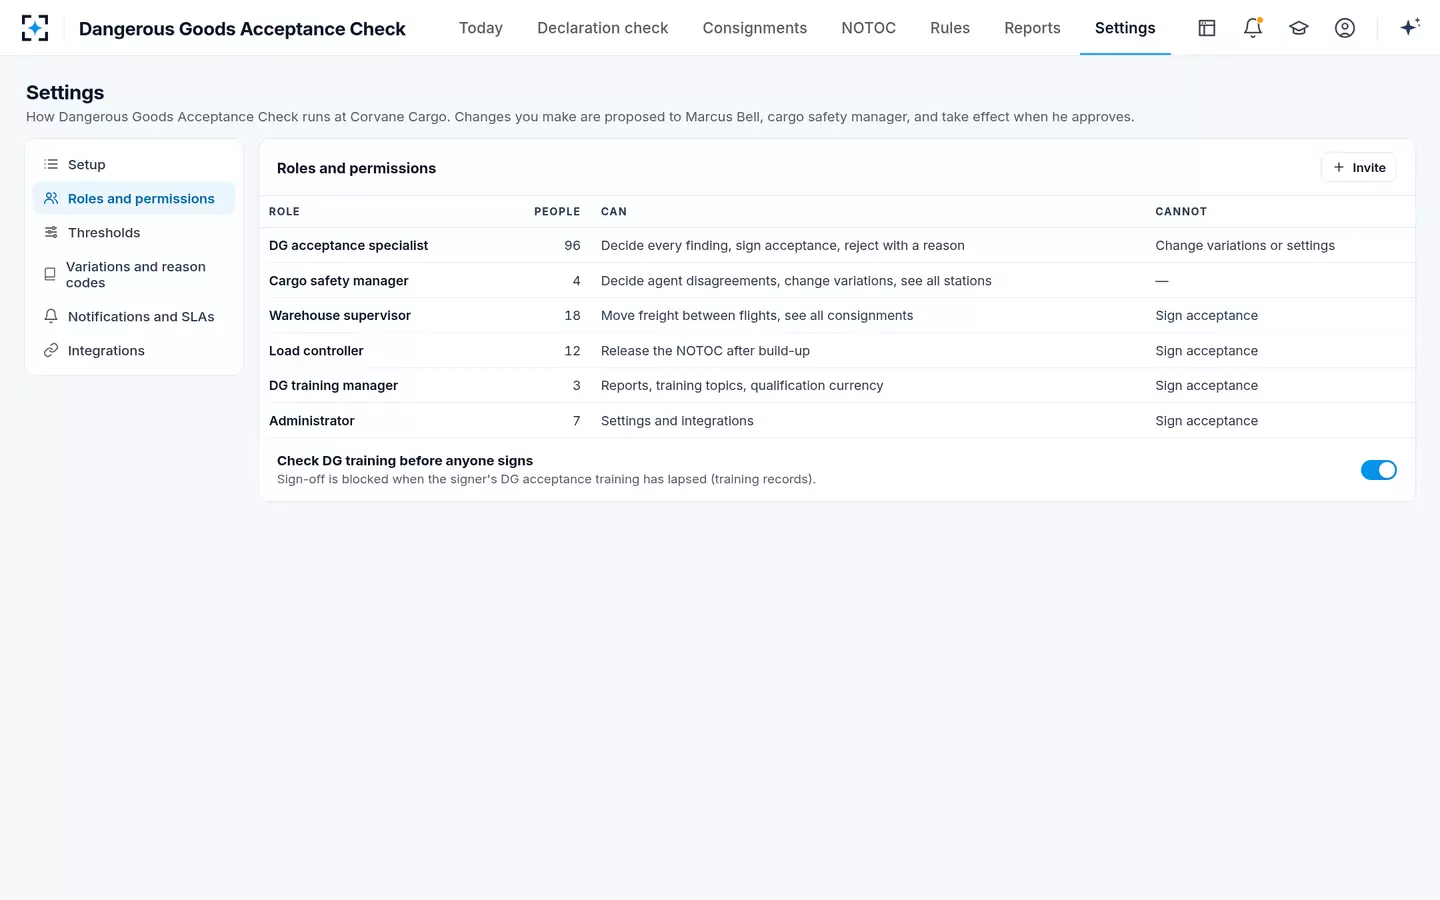Click the ROLE column header
Image resolution: width=1440 pixels, height=900 pixels.
(x=284, y=212)
